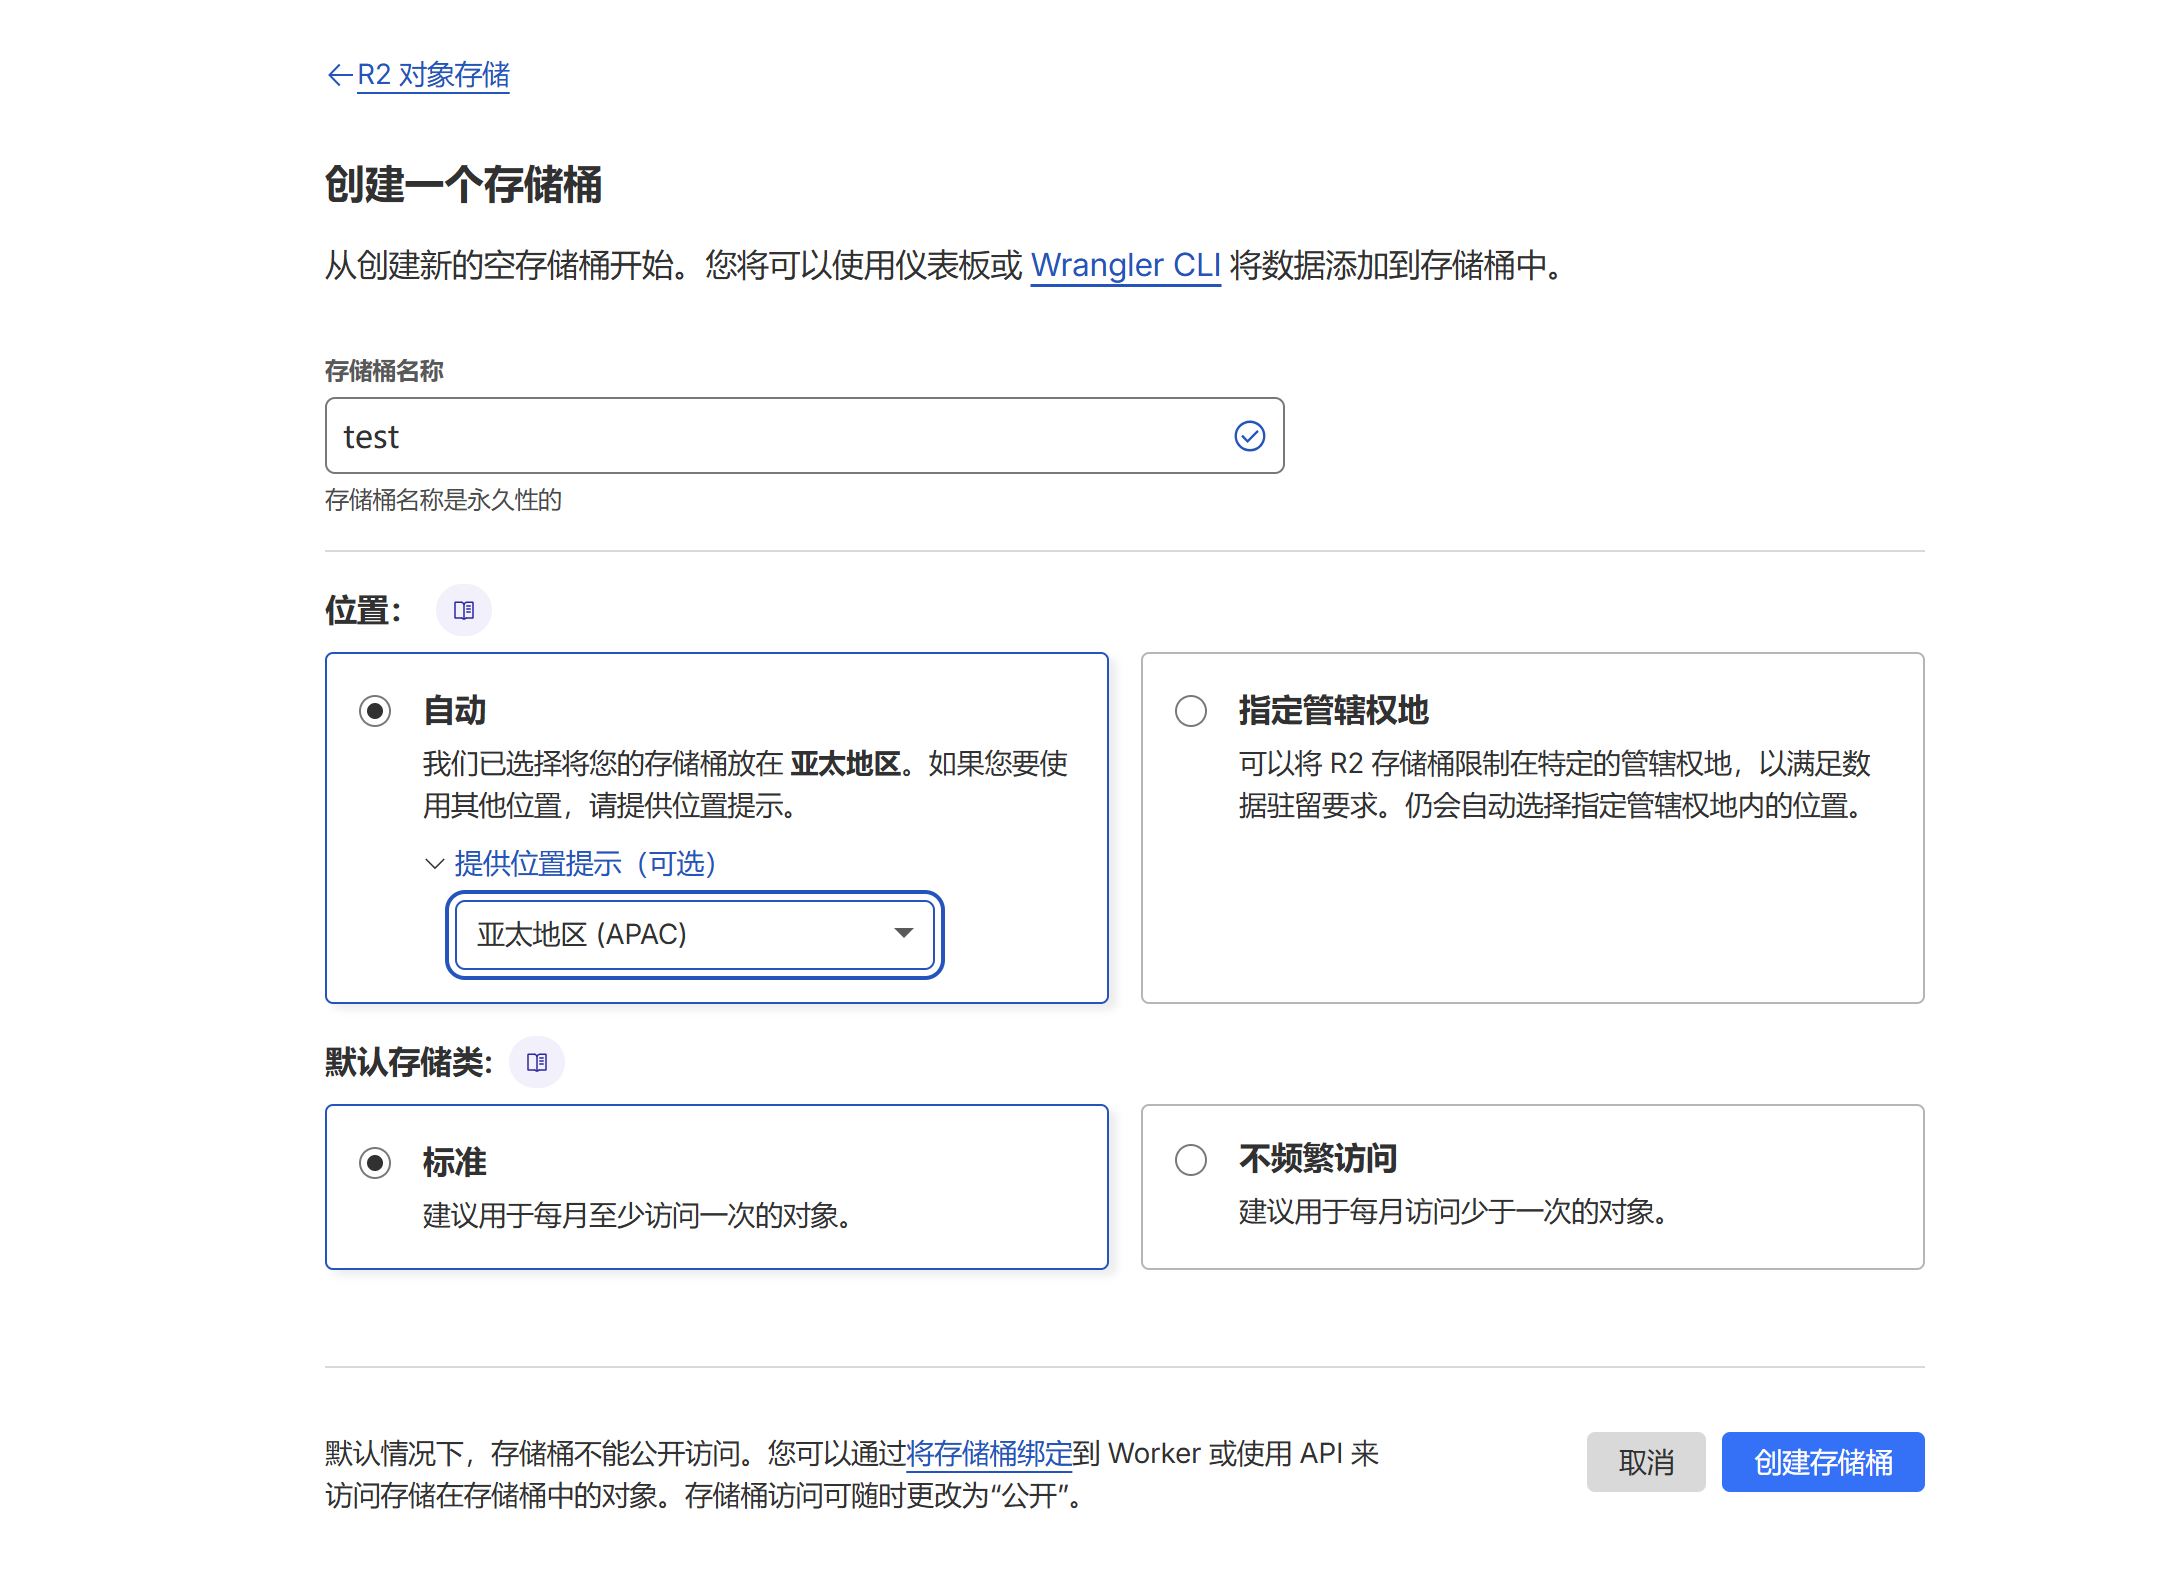This screenshot has width=2164, height=1586.
Task: Click the validation checkmark in the bucket name field
Action: pos(1248,435)
